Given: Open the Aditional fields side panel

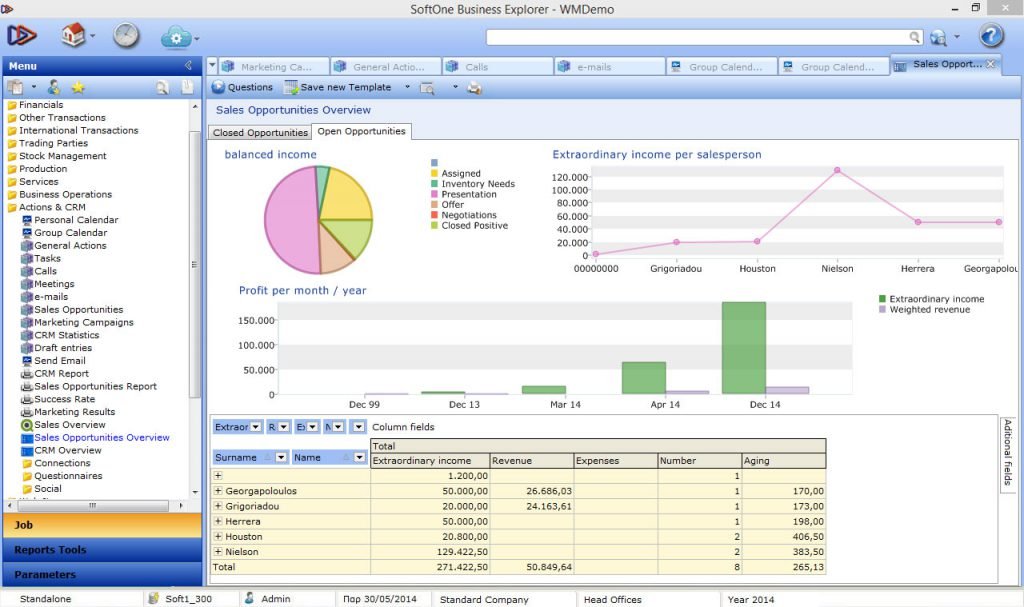Looking at the screenshot, I should [1008, 453].
